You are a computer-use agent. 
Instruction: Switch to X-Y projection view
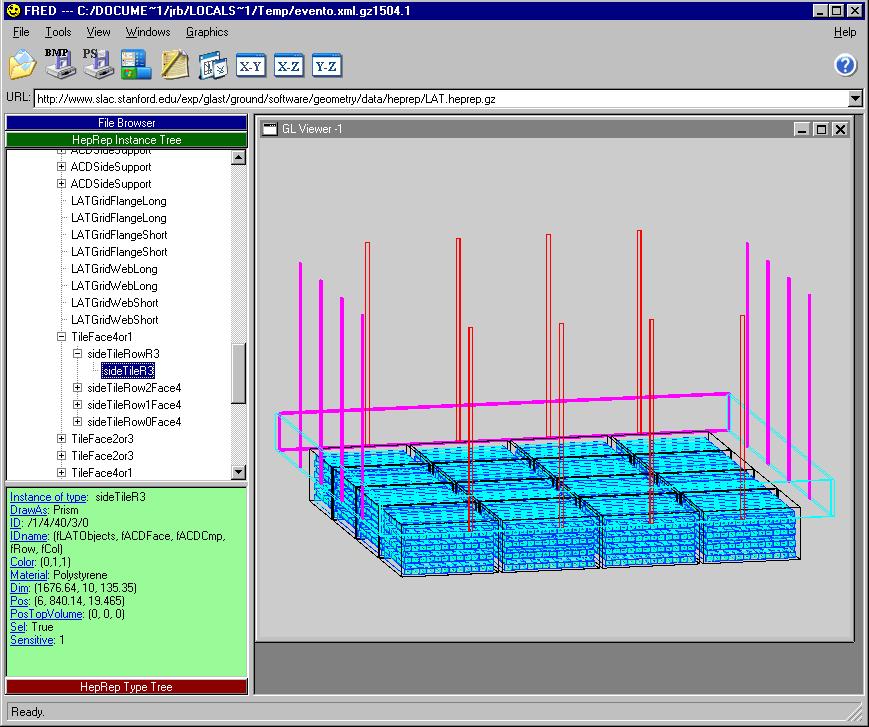point(251,66)
